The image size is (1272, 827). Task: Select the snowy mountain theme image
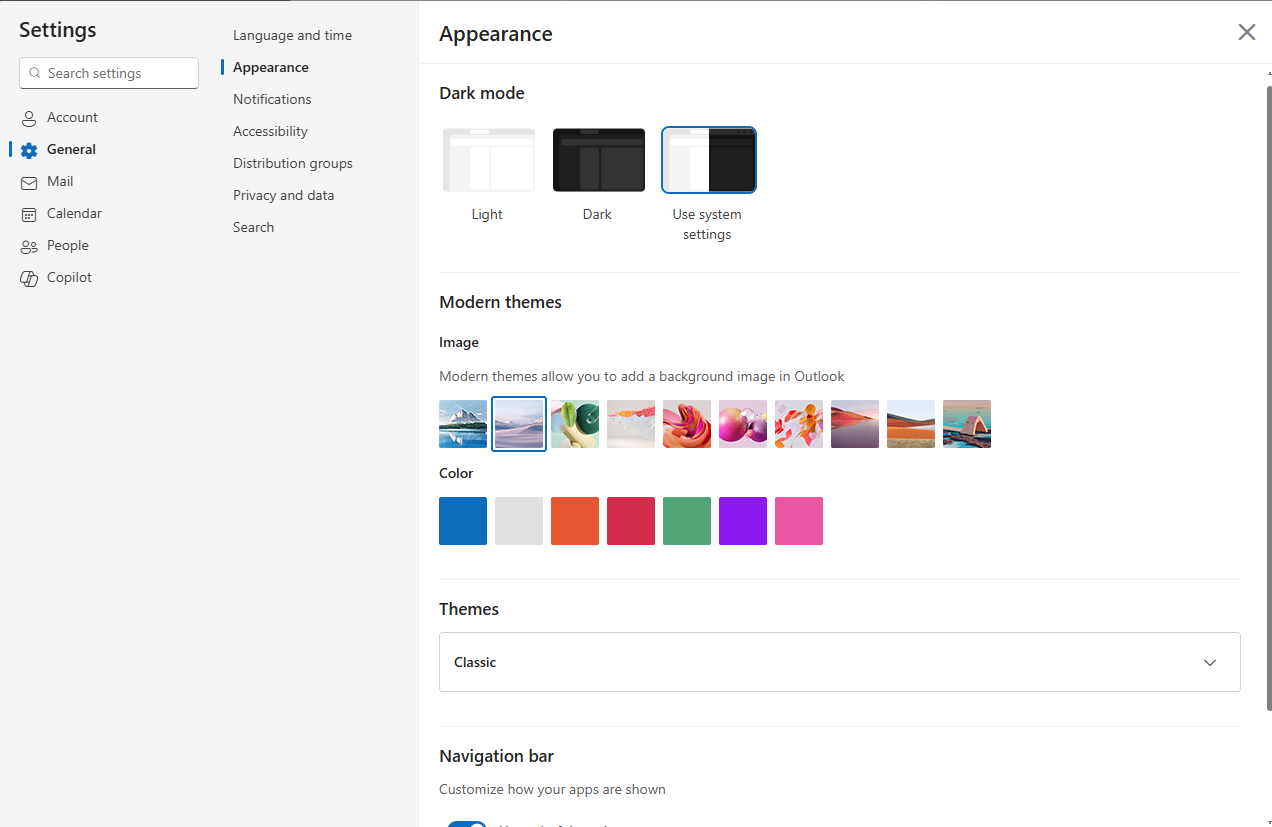(x=463, y=424)
